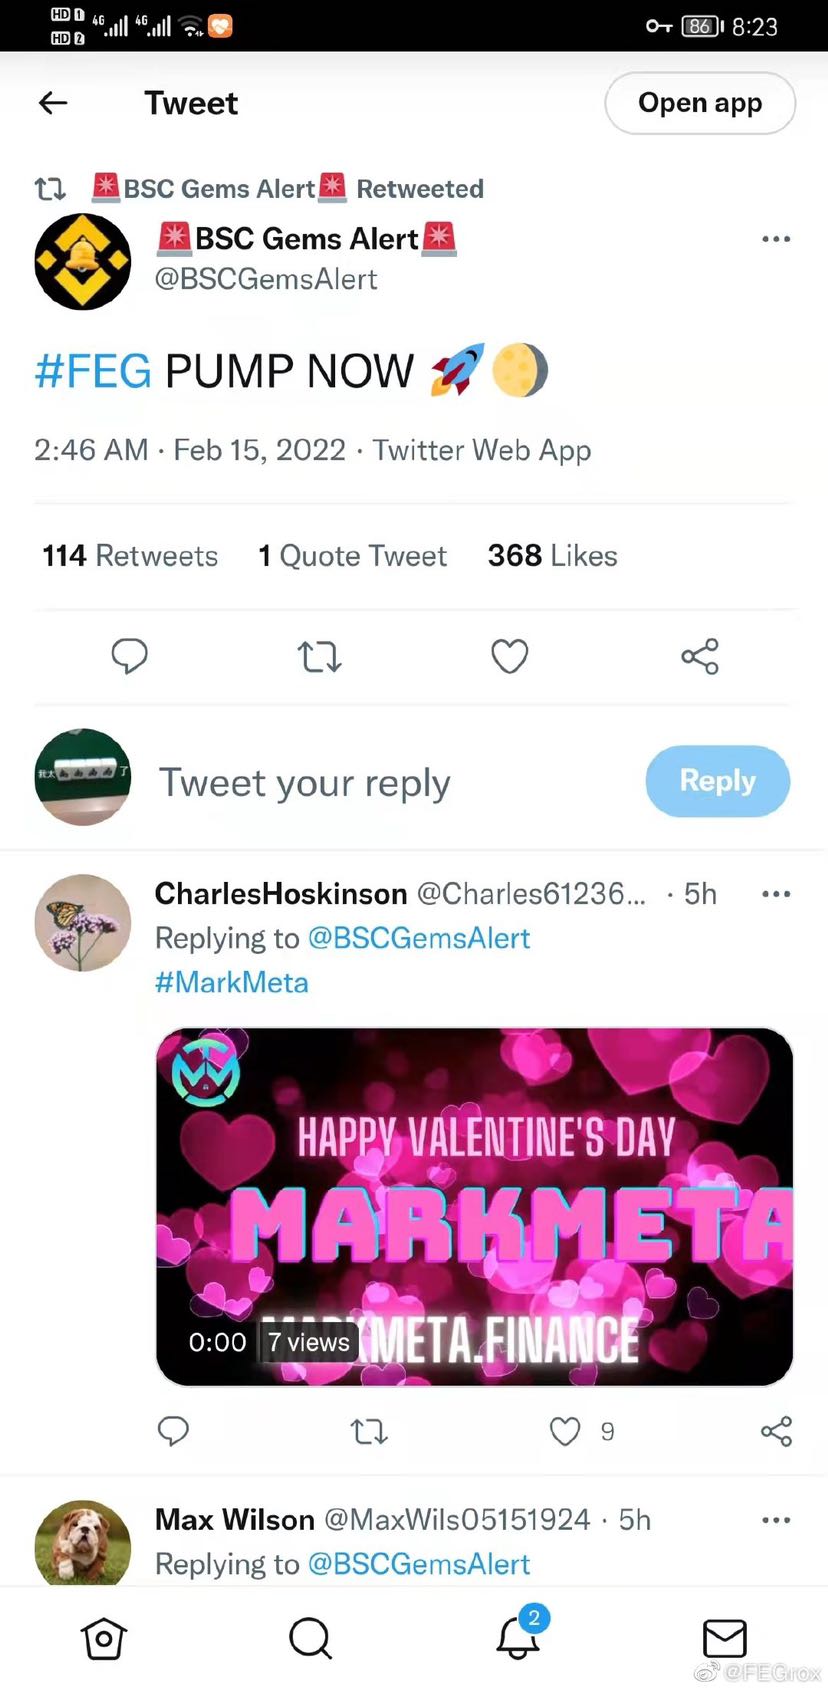Open the #FEG hashtag link
This screenshot has height=1690, width=828.
click(x=93, y=371)
